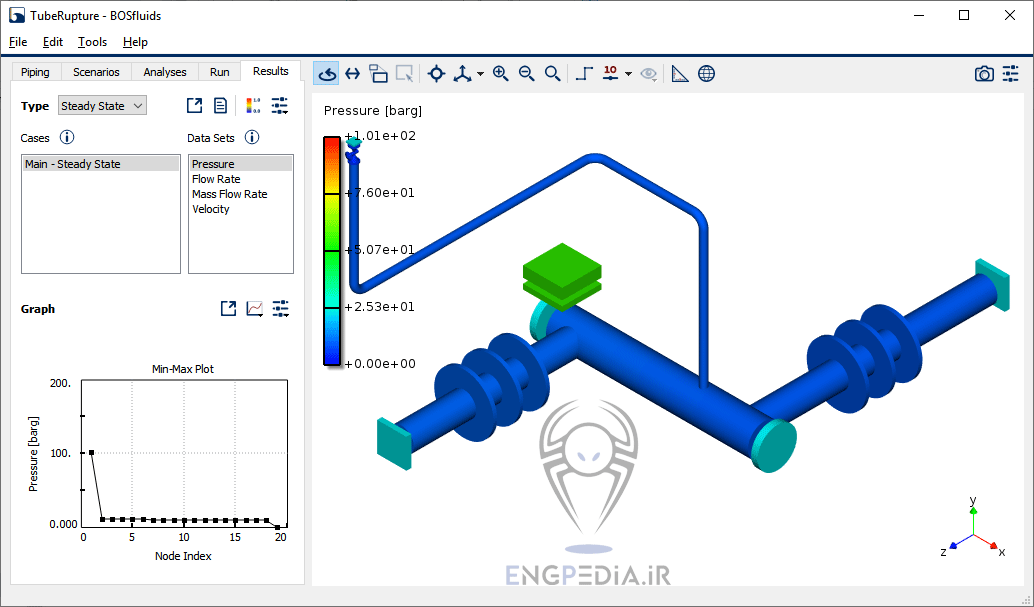Toggle the graph line chart icon
This screenshot has width=1034, height=607.
[254, 309]
